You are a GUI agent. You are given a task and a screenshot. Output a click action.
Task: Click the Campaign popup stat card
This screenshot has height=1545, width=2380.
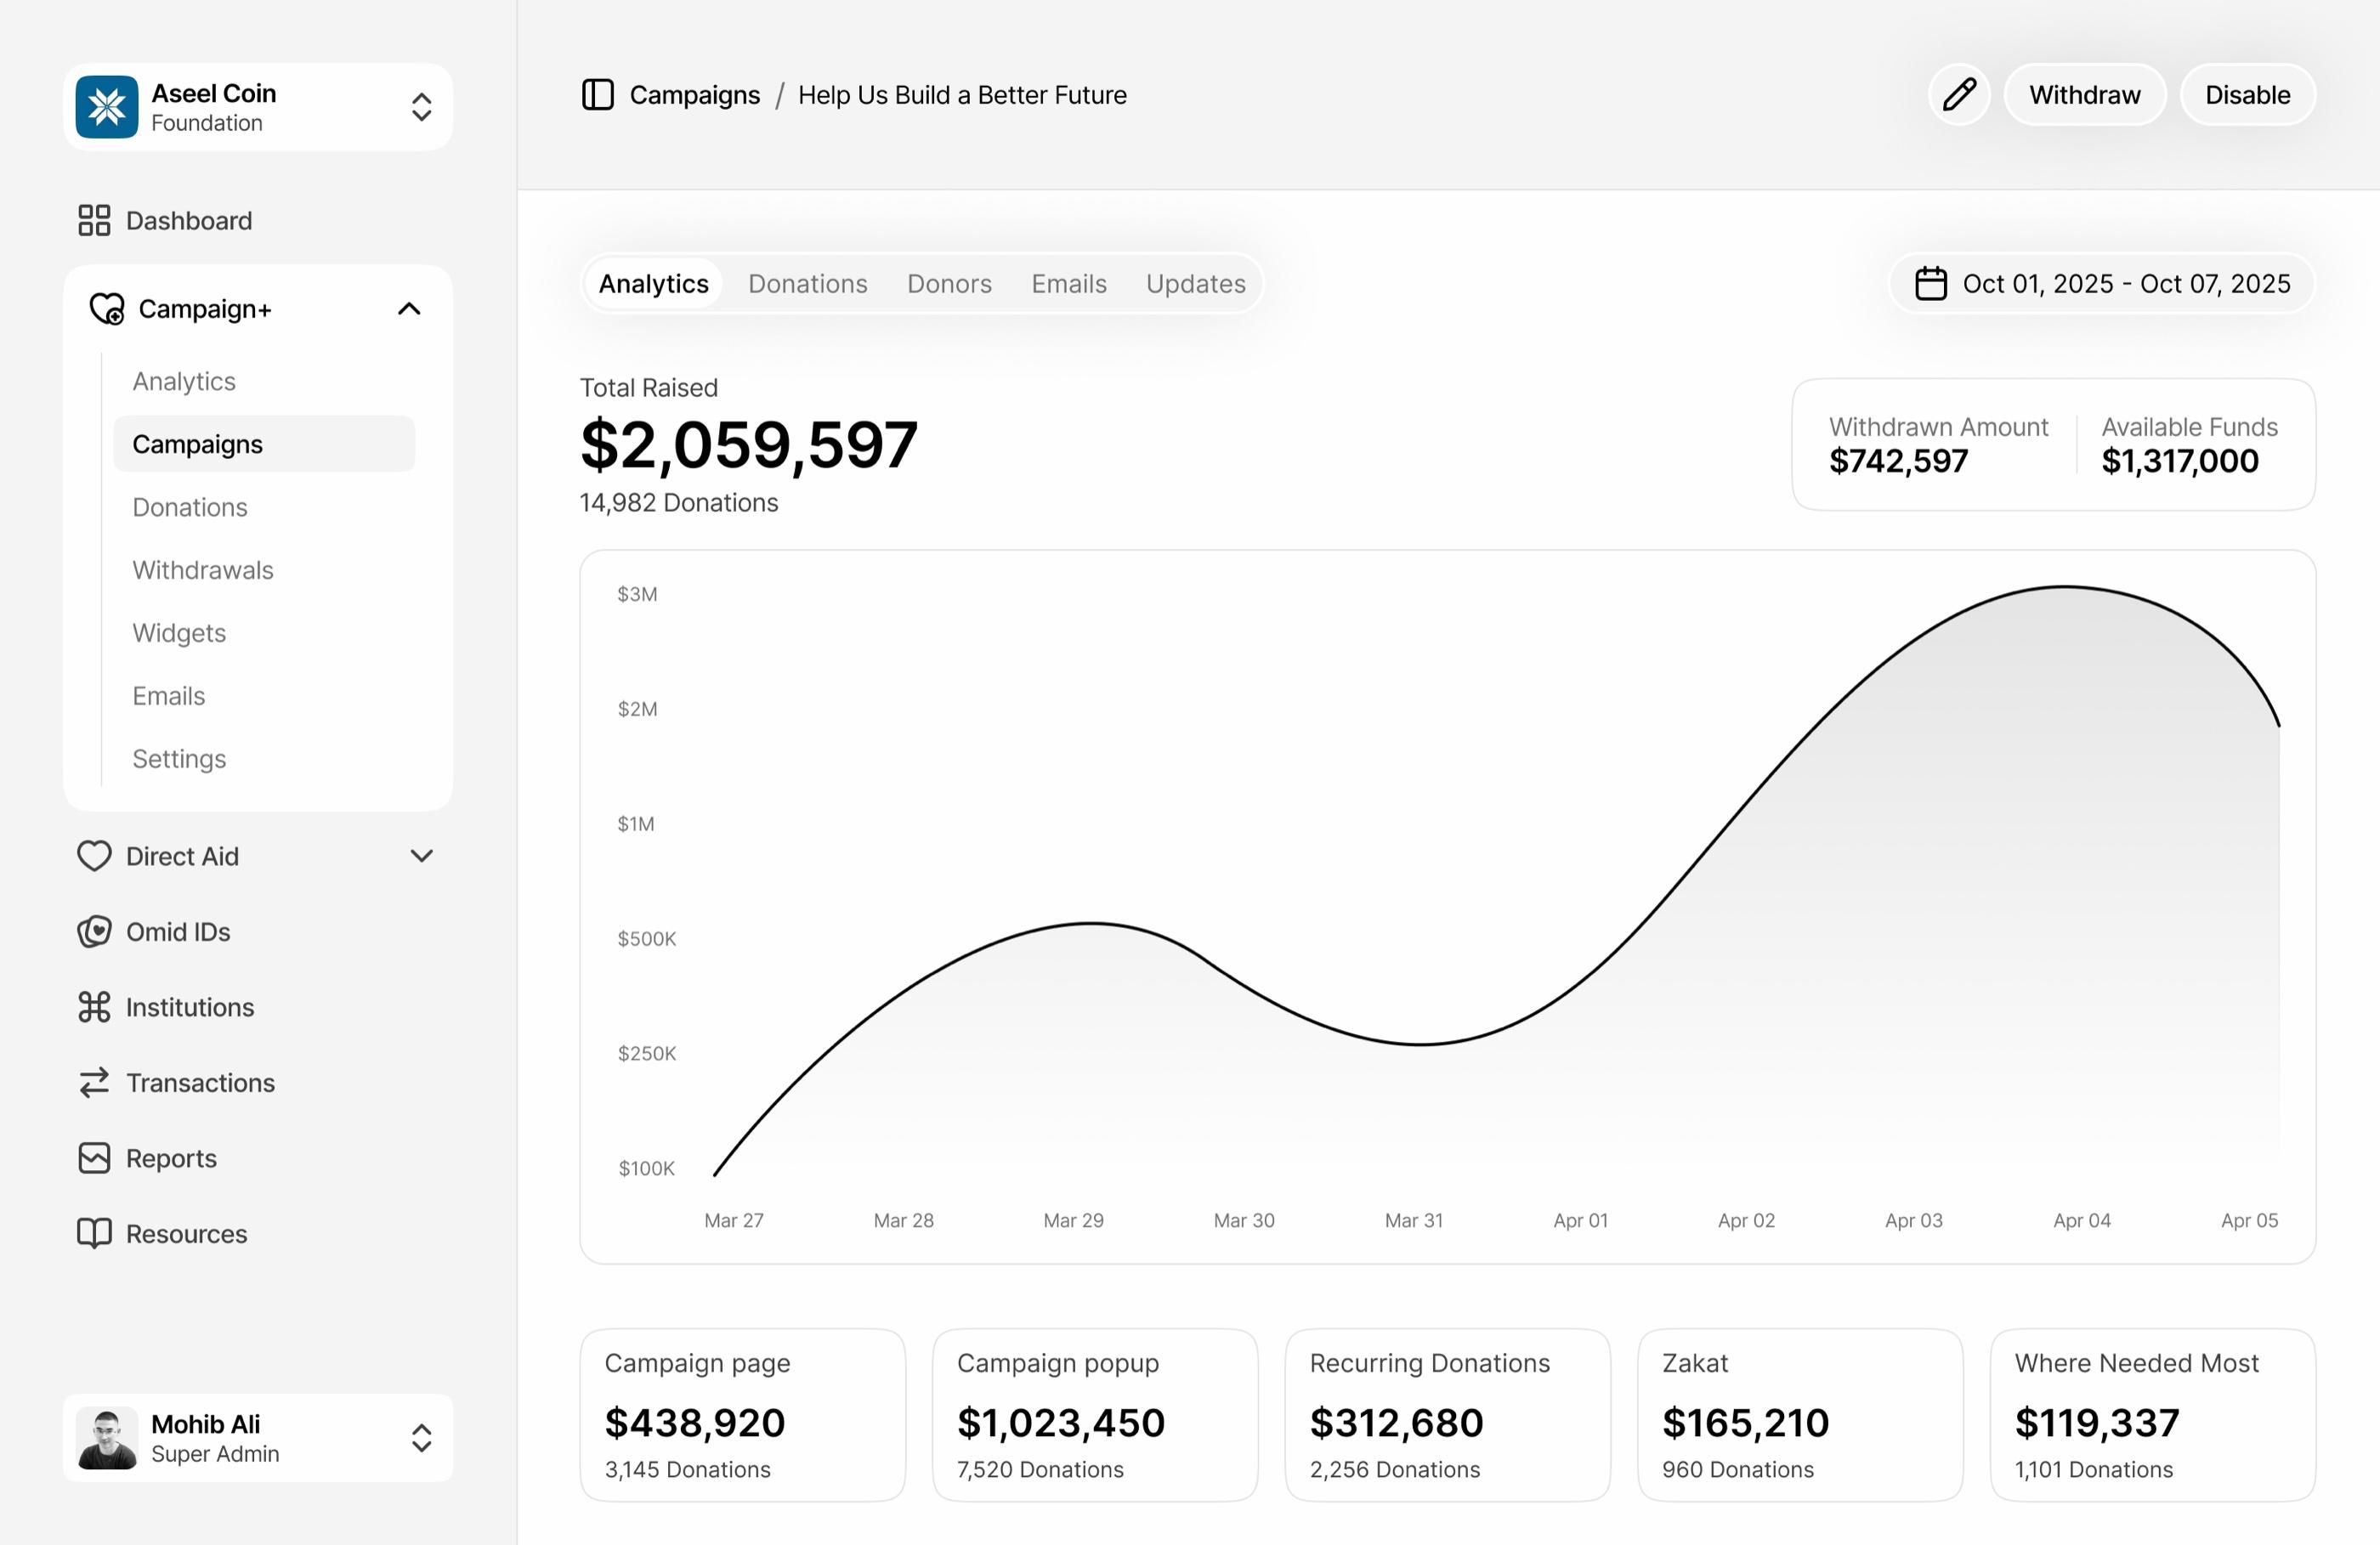(x=1095, y=1415)
